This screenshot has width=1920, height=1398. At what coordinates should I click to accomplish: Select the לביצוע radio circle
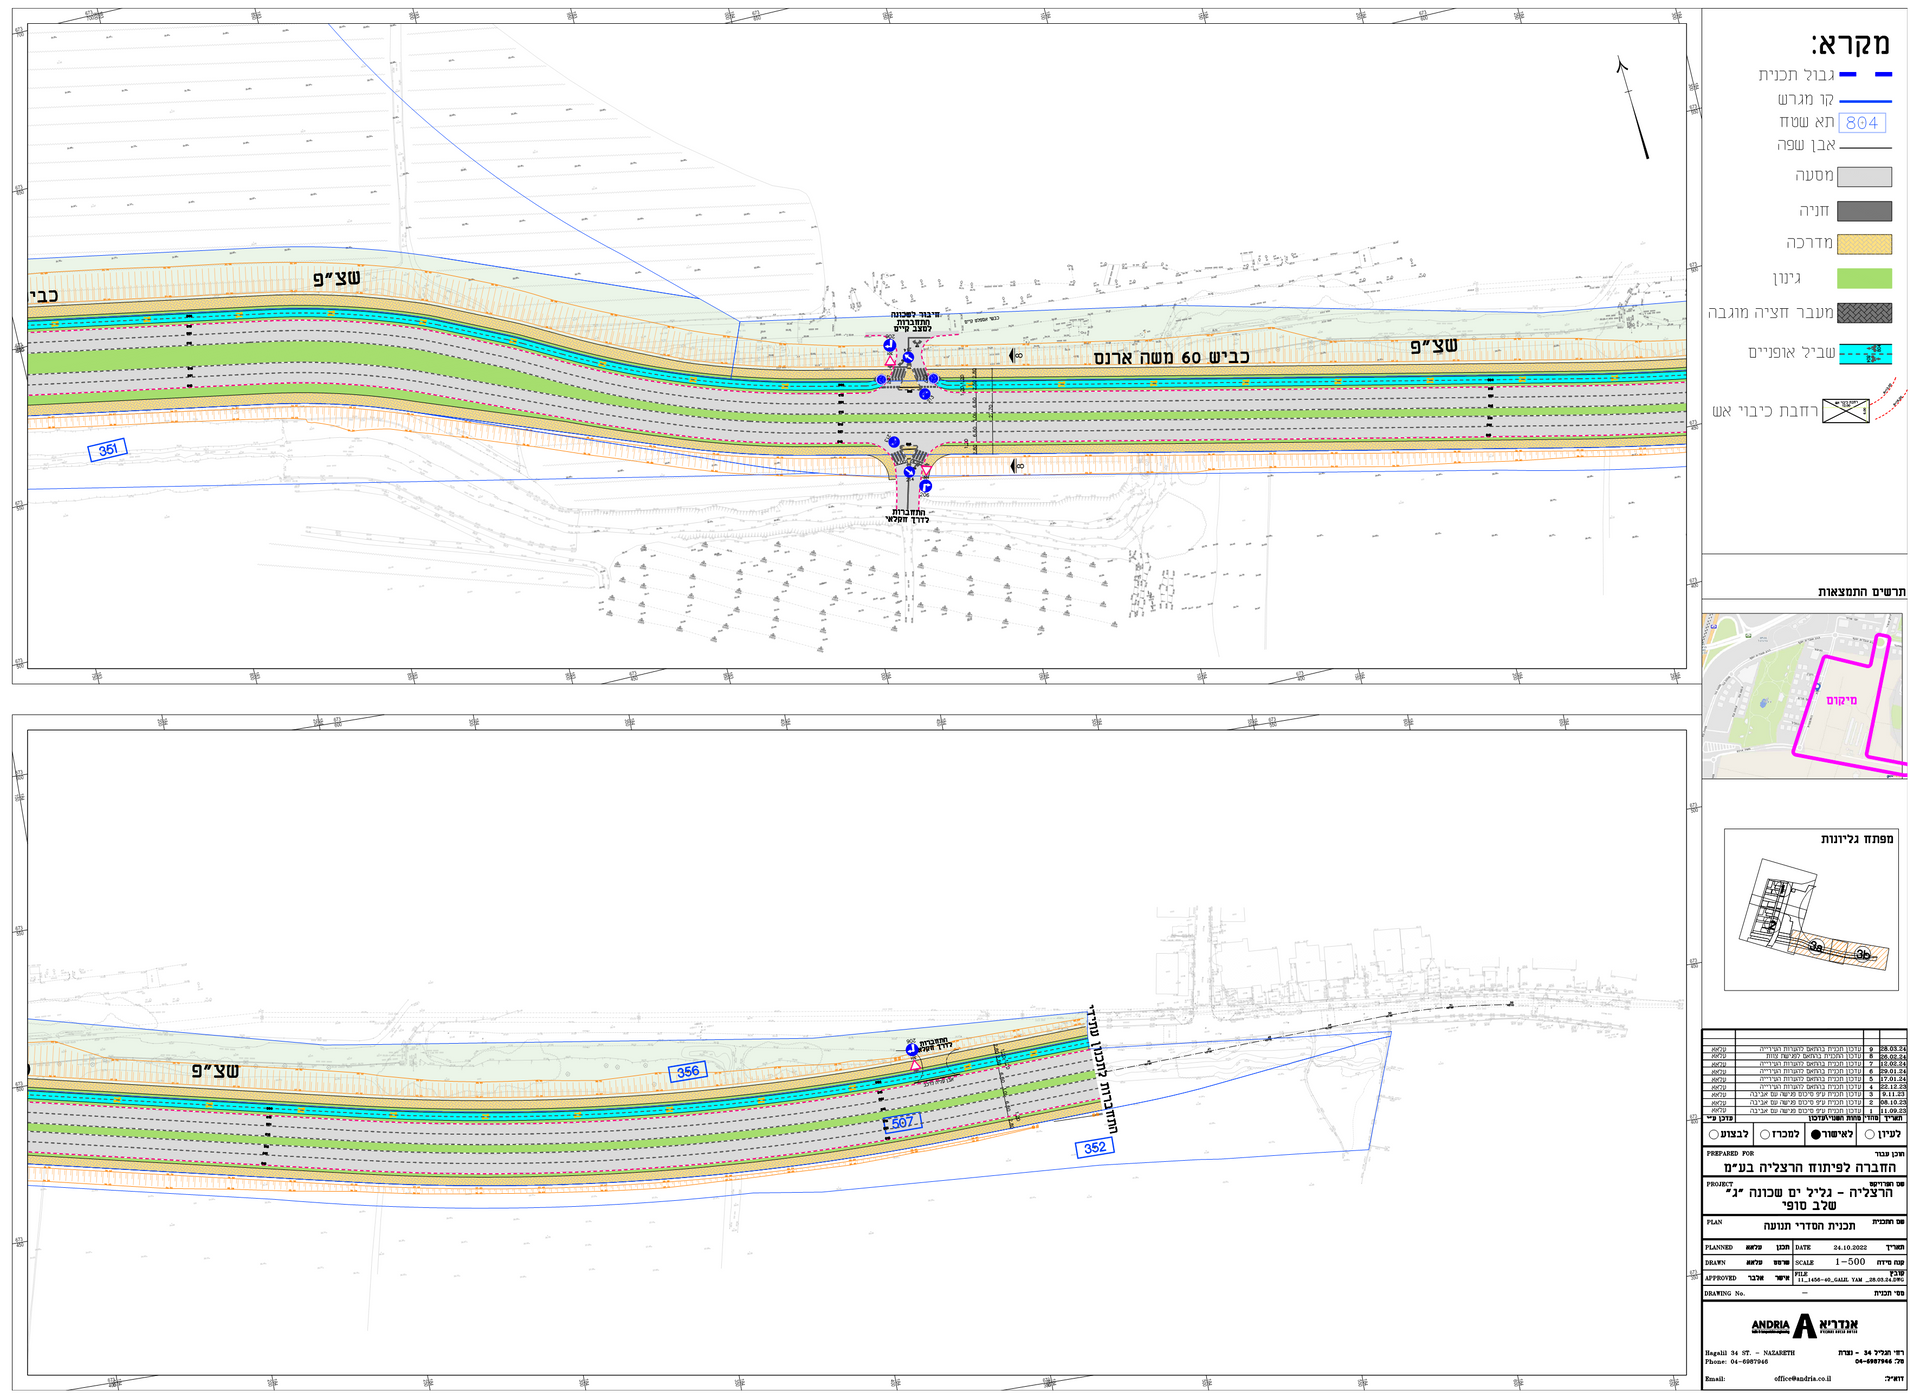pos(1714,1135)
